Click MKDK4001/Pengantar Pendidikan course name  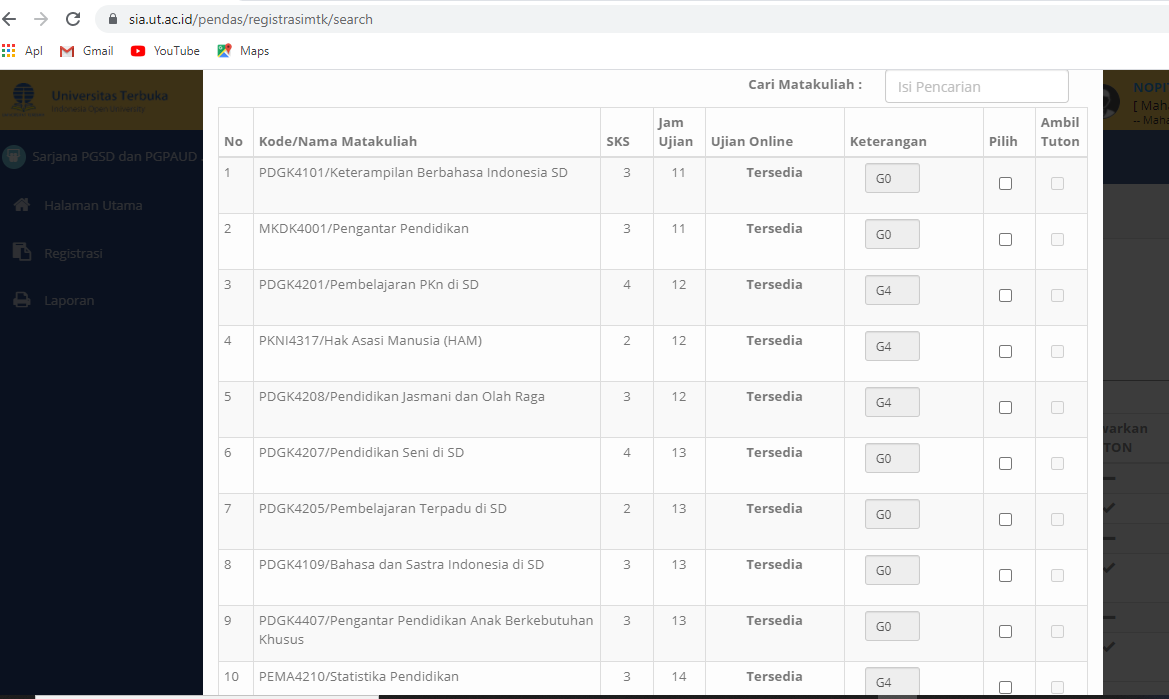click(x=364, y=228)
